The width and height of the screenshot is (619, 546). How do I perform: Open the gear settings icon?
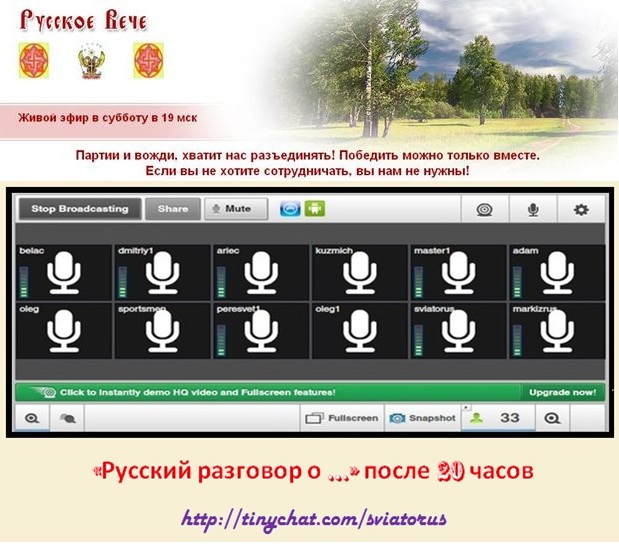point(580,210)
